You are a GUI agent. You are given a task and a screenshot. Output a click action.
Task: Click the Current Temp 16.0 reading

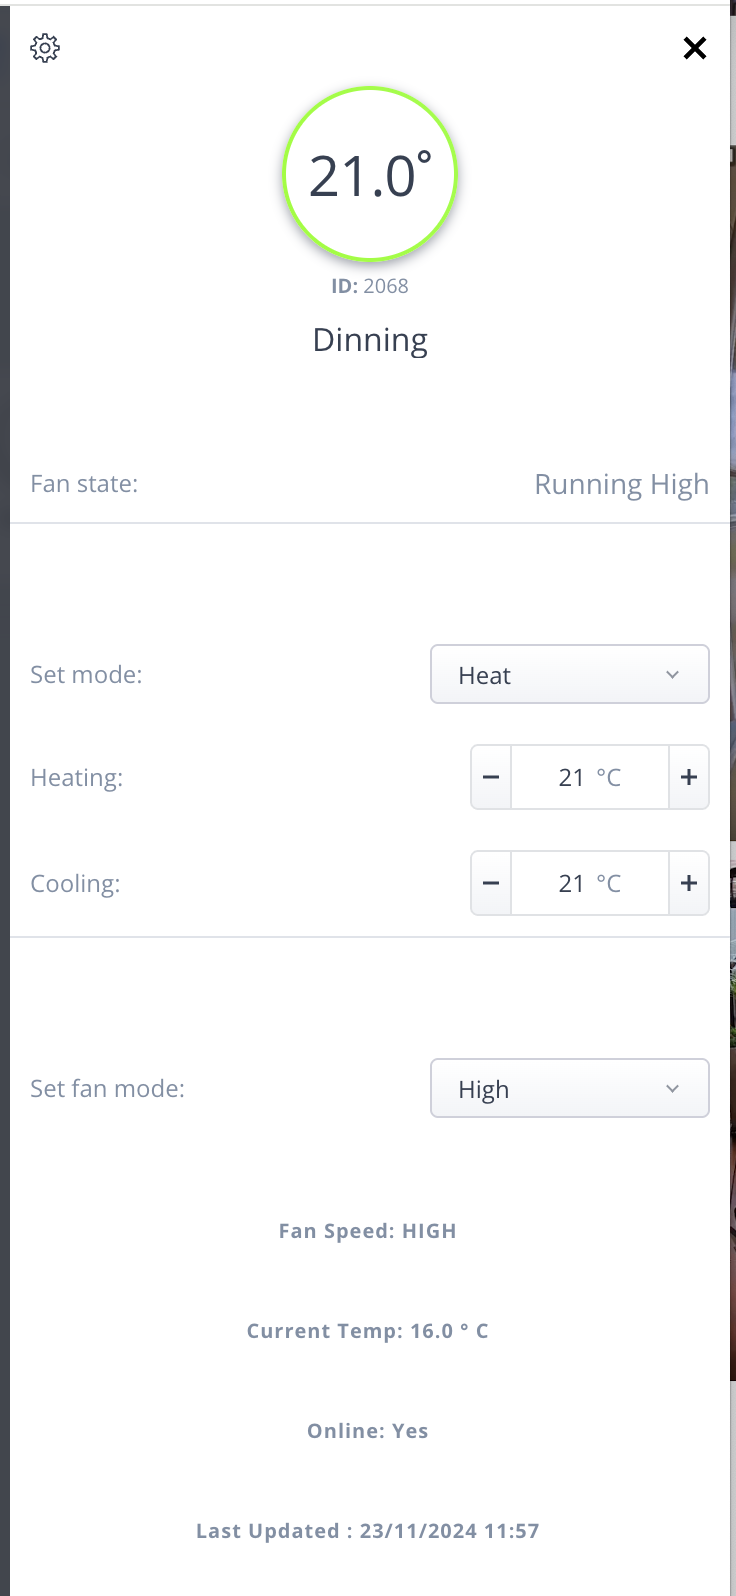pos(367,1331)
